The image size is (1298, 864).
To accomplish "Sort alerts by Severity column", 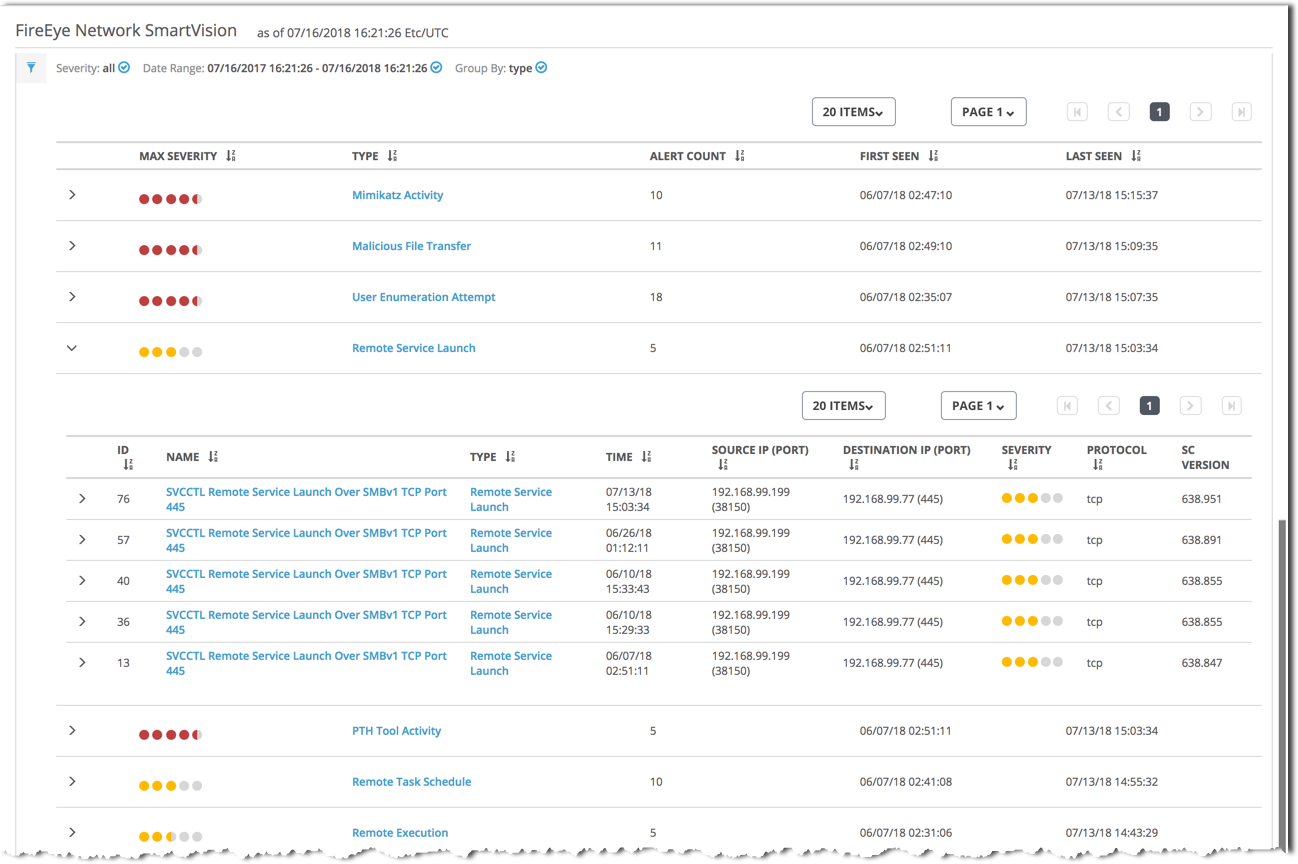I will coord(1012,464).
